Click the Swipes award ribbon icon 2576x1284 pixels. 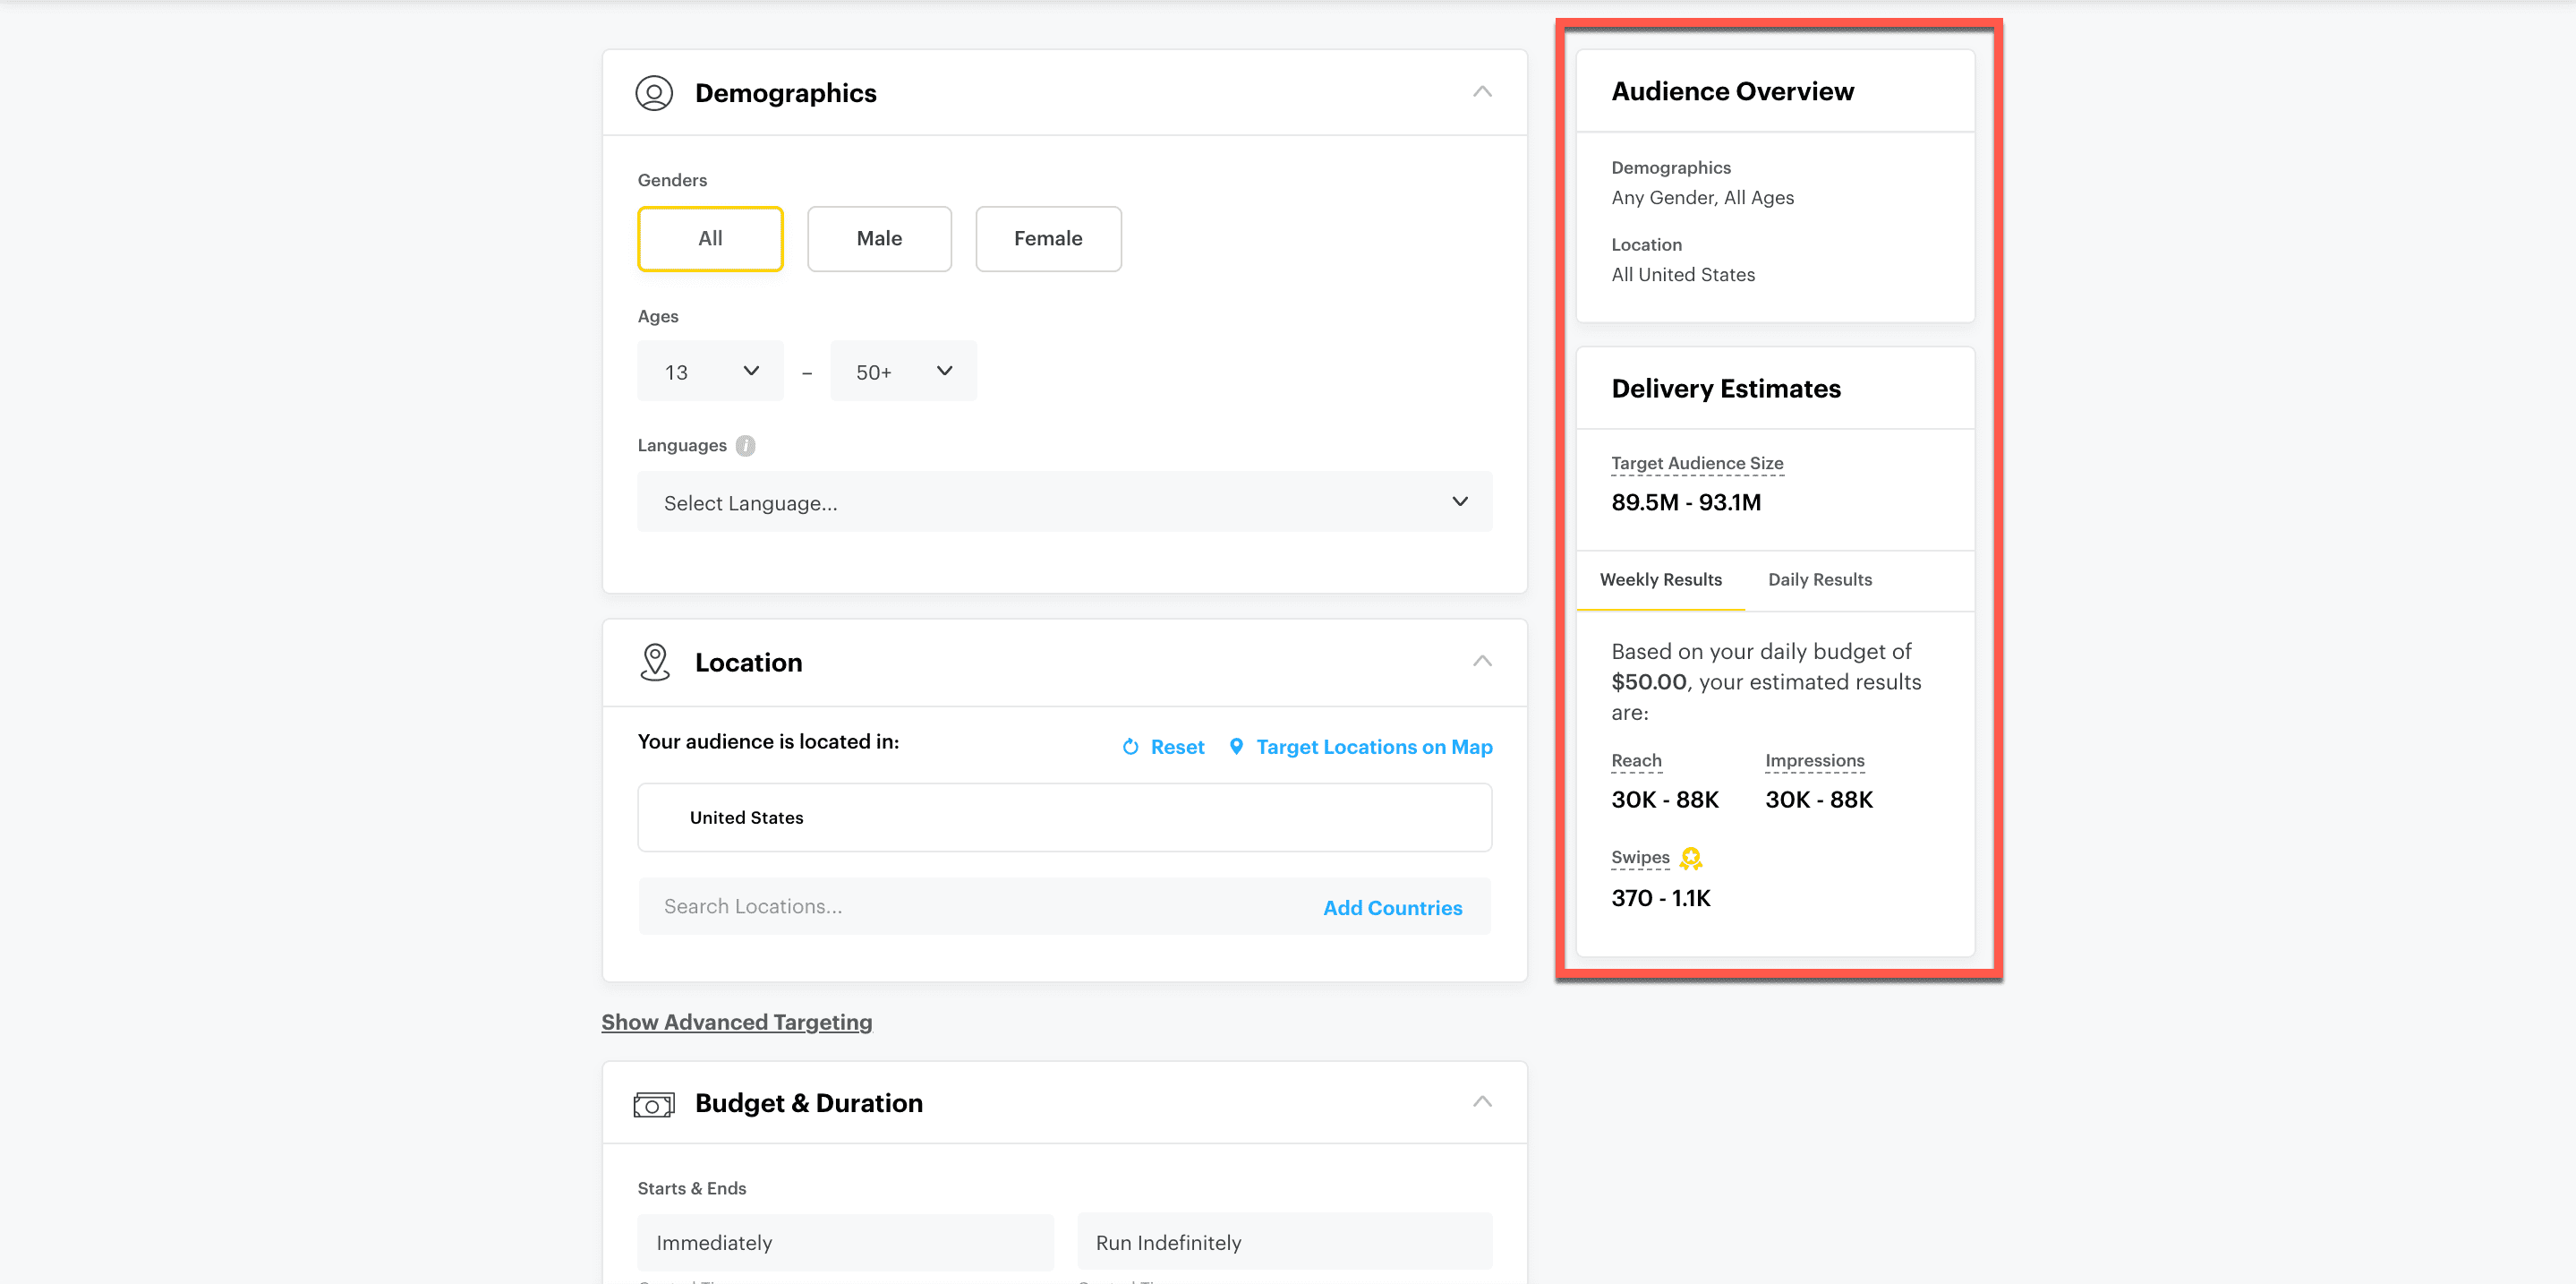tap(1690, 858)
